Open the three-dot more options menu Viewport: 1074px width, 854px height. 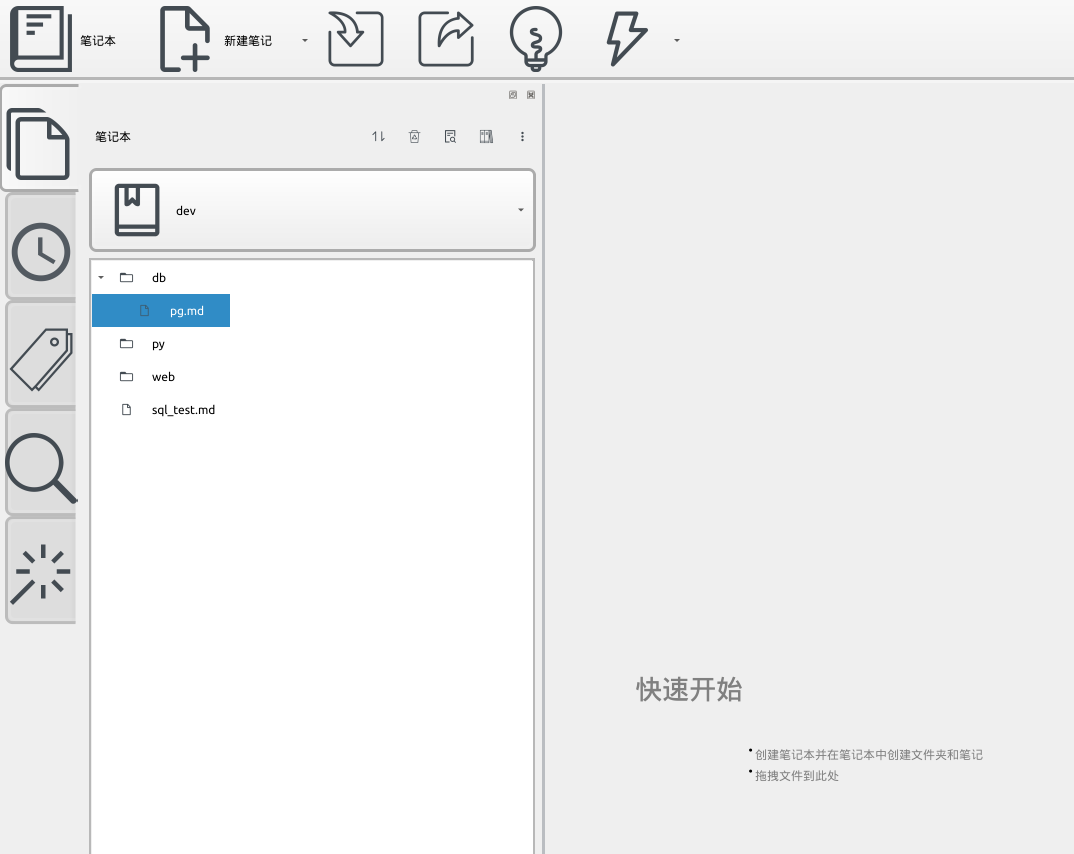point(522,136)
